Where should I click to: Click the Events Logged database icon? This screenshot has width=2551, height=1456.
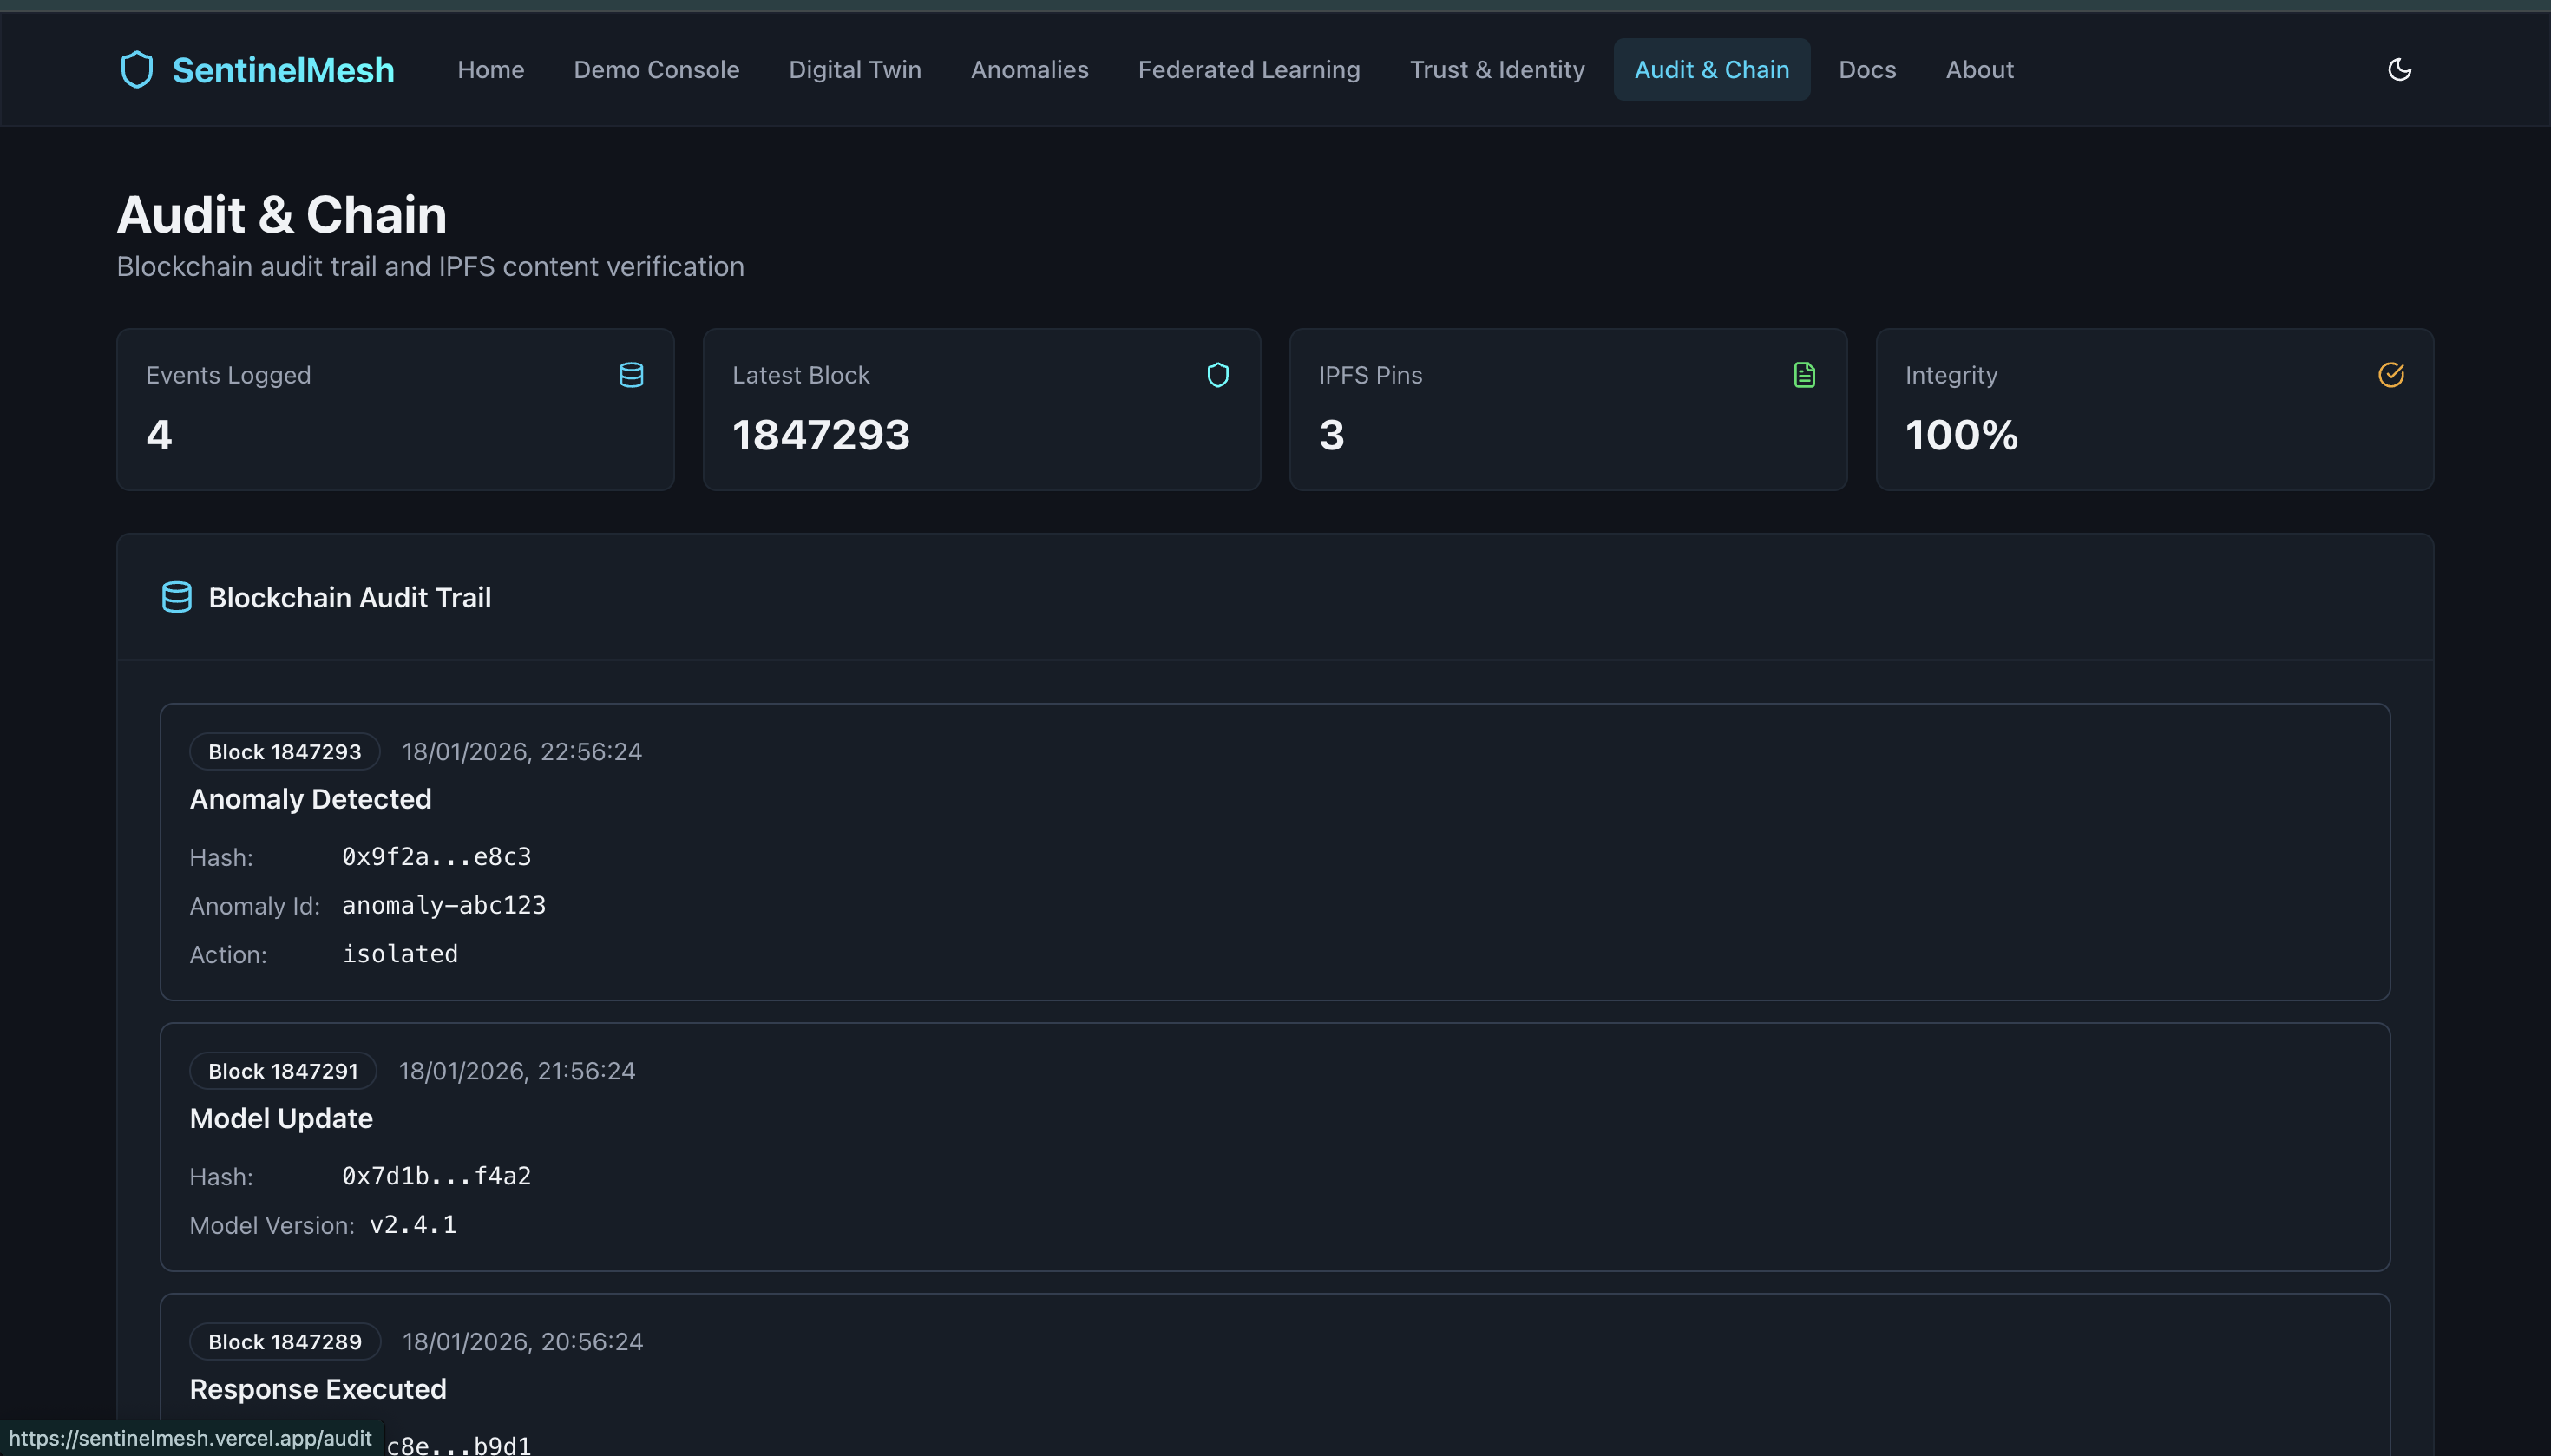click(x=631, y=375)
